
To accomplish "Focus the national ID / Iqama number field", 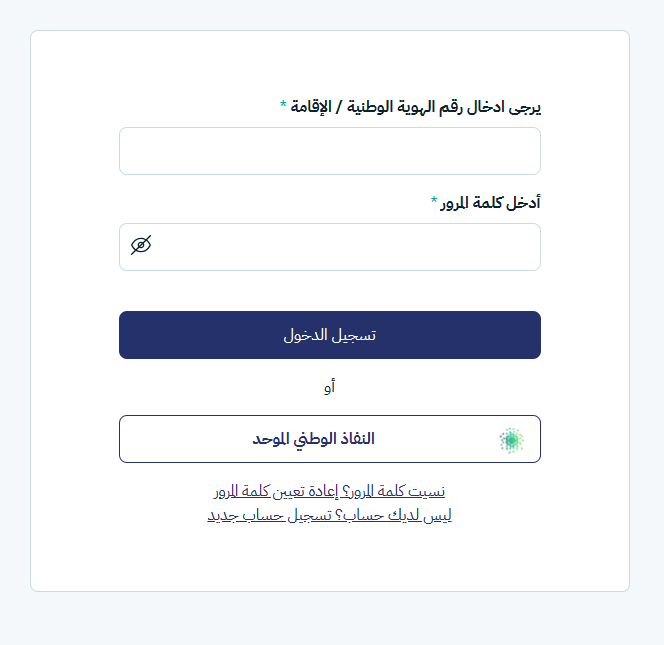I will (330, 151).
